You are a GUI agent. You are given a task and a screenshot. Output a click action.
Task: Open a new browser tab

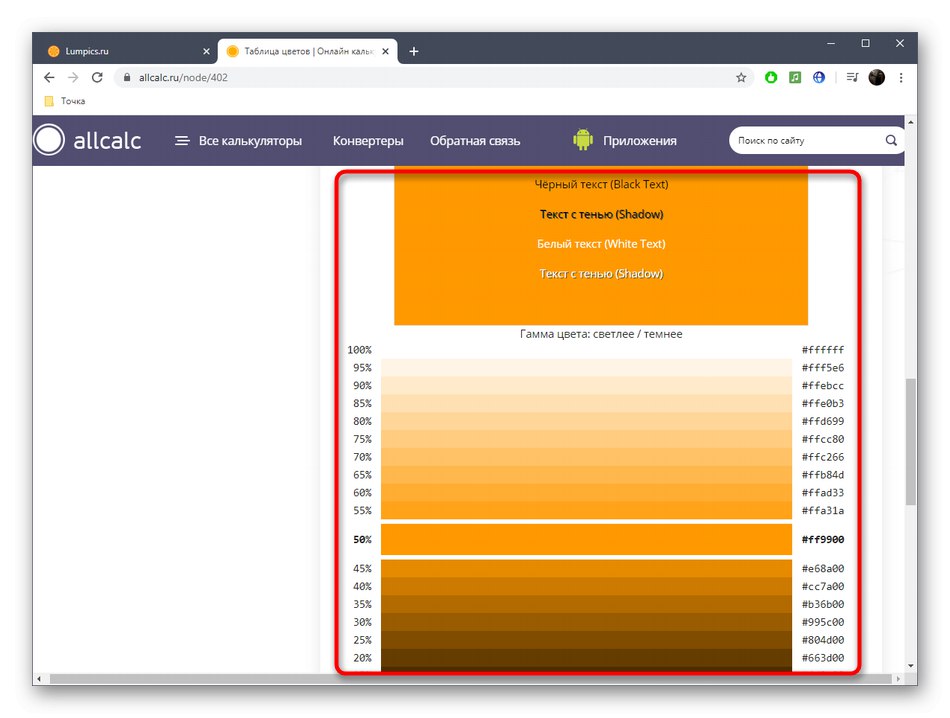[414, 52]
